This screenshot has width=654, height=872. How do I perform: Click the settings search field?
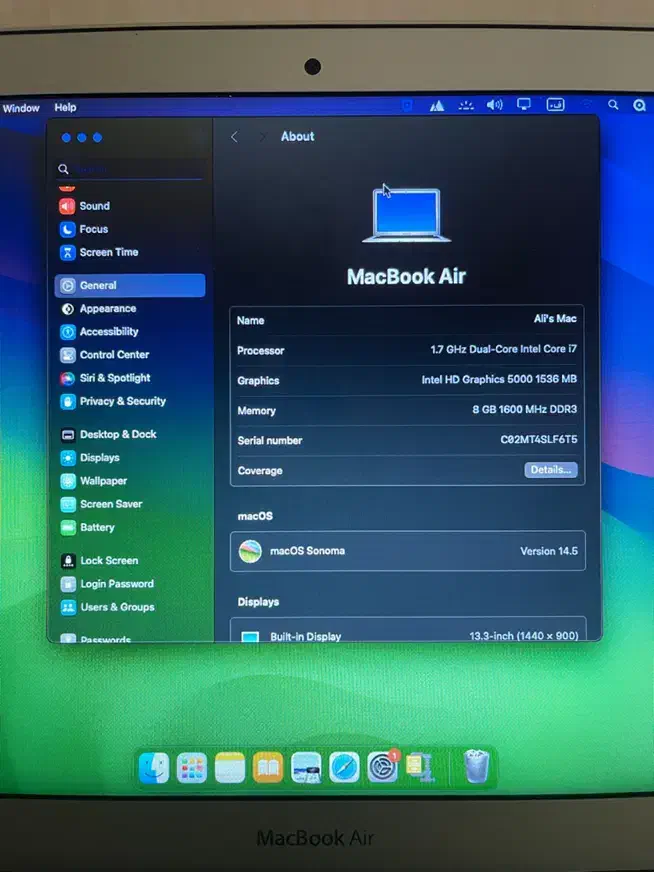(x=131, y=169)
